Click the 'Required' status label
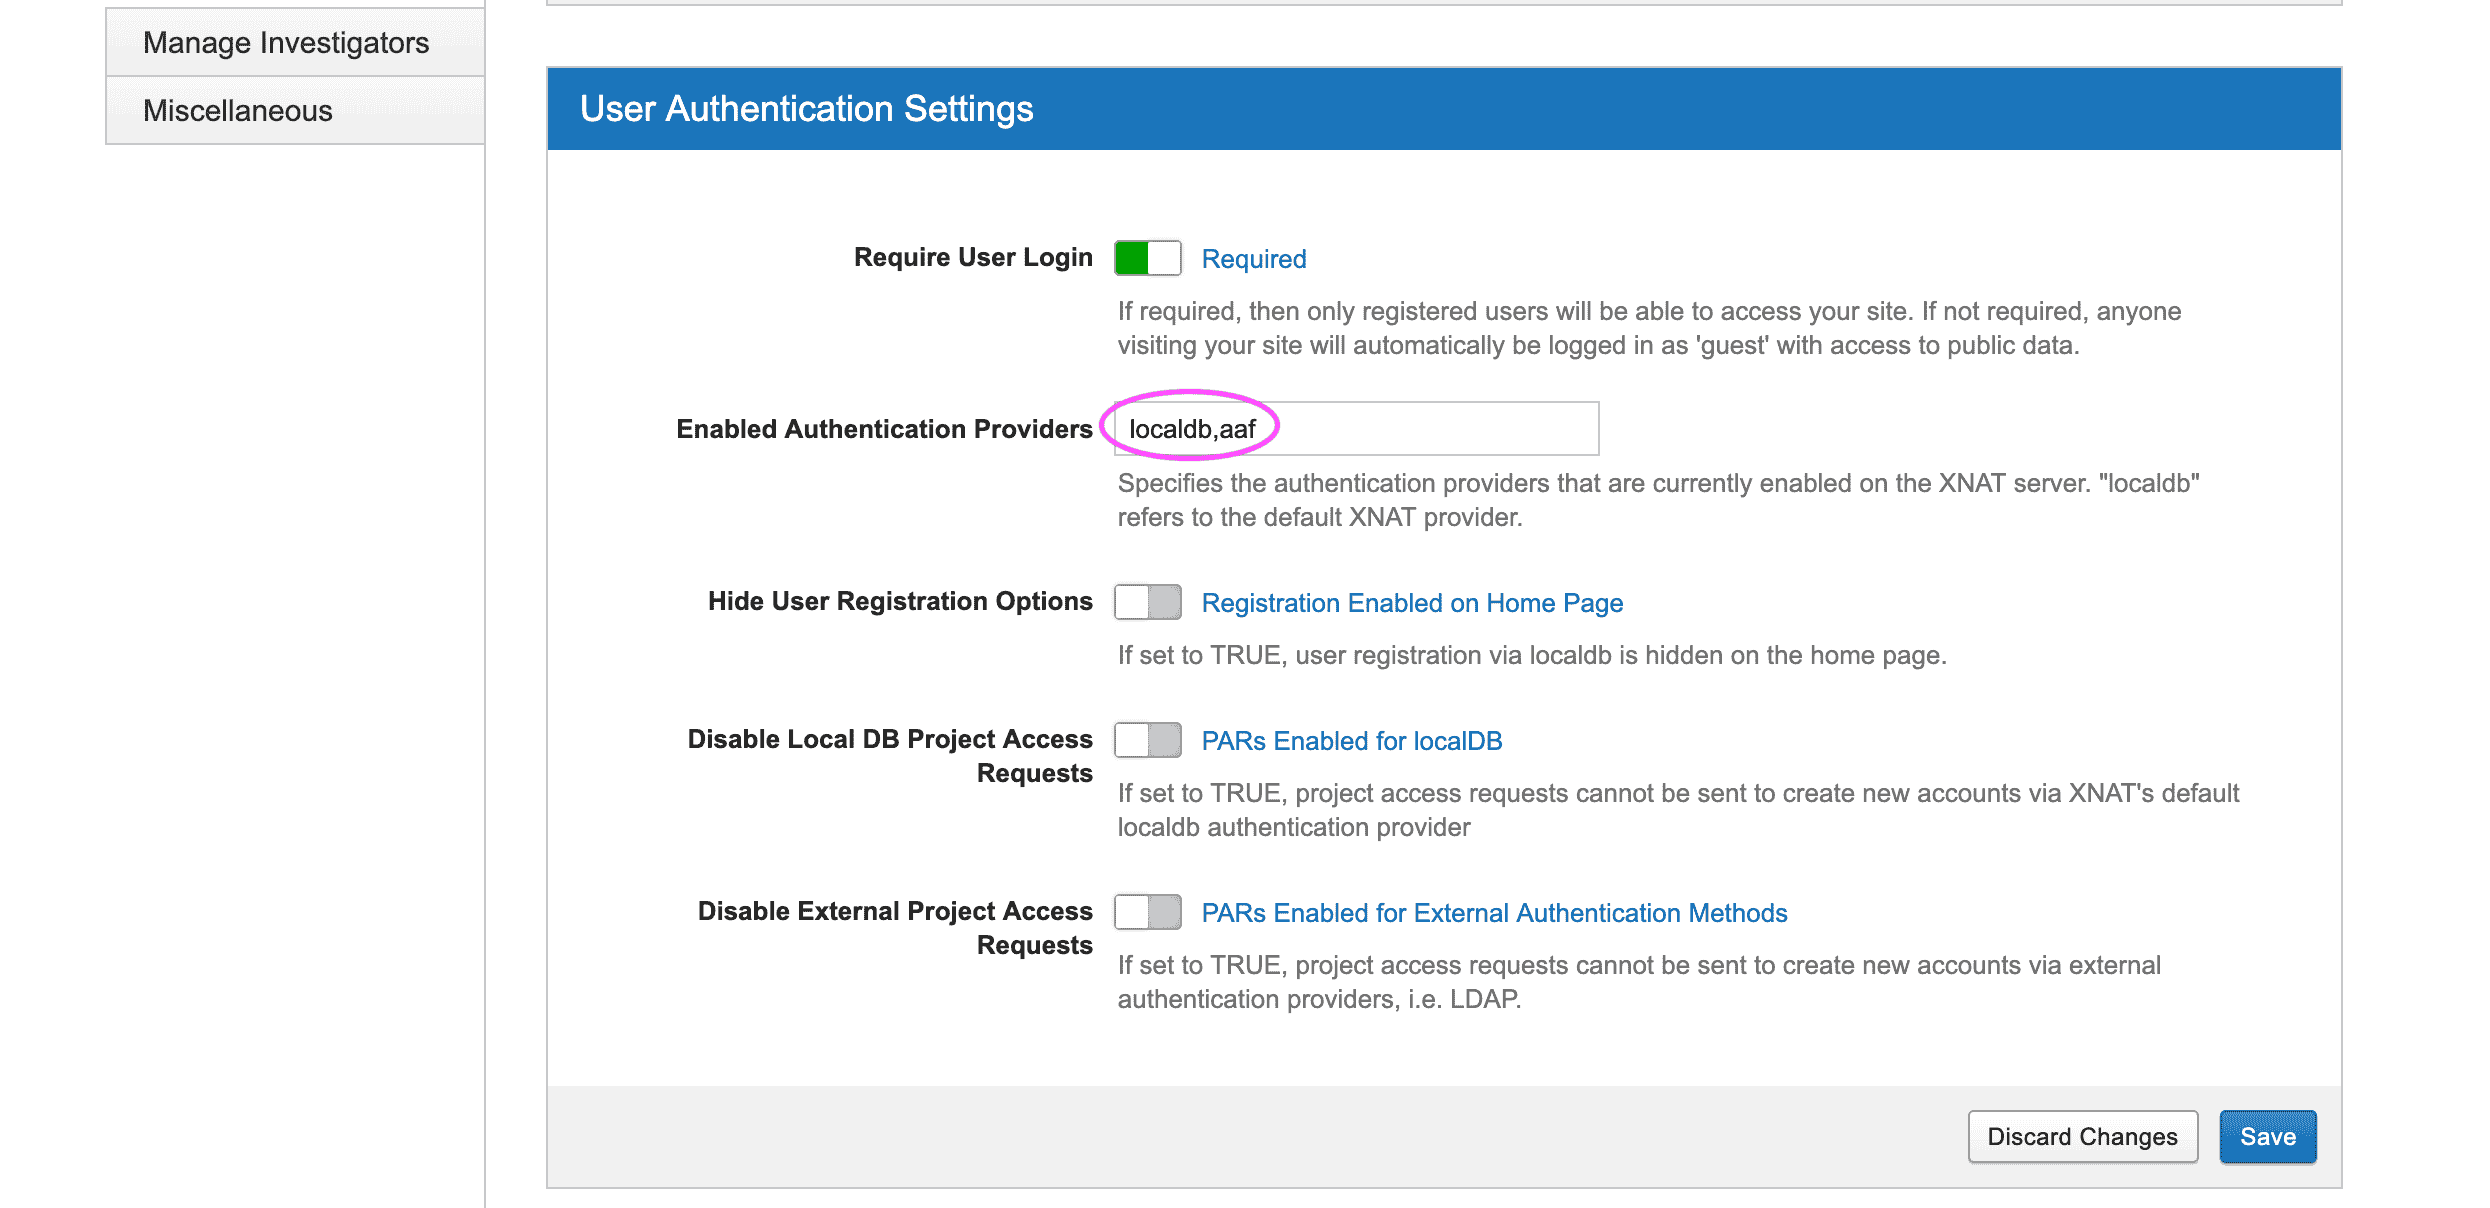 click(1254, 259)
